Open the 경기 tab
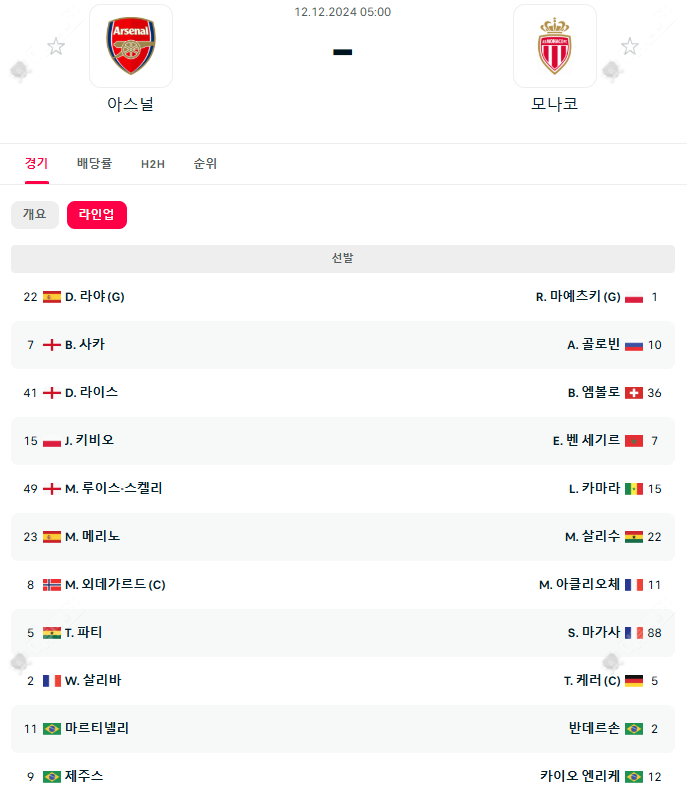 coord(36,164)
